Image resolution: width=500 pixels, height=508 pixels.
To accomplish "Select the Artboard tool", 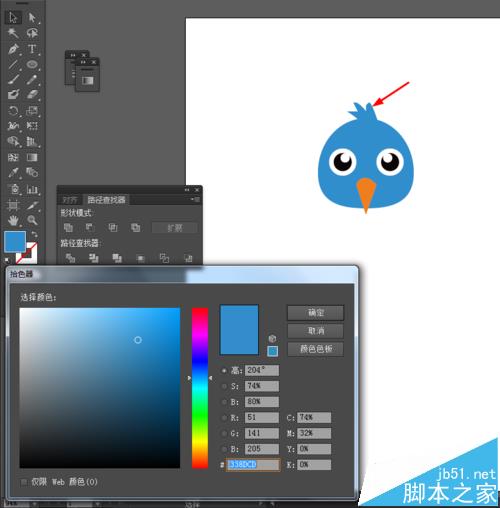I will click(13, 205).
